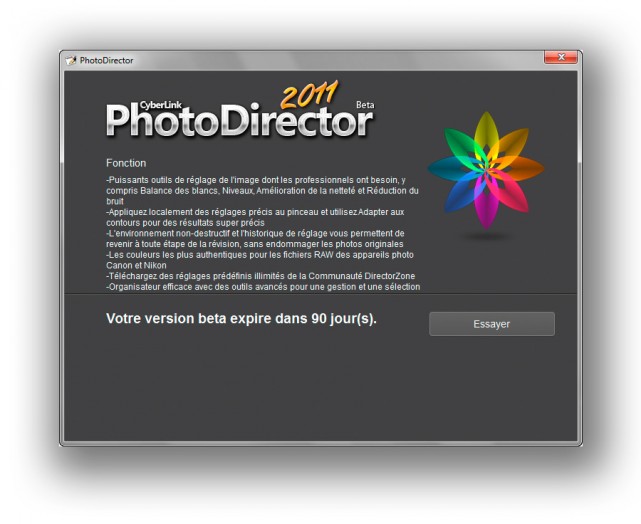The width and height of the screenshot is (641, 524).
Task: Click the orange 2011 year graphic
Action: point(309,94)
